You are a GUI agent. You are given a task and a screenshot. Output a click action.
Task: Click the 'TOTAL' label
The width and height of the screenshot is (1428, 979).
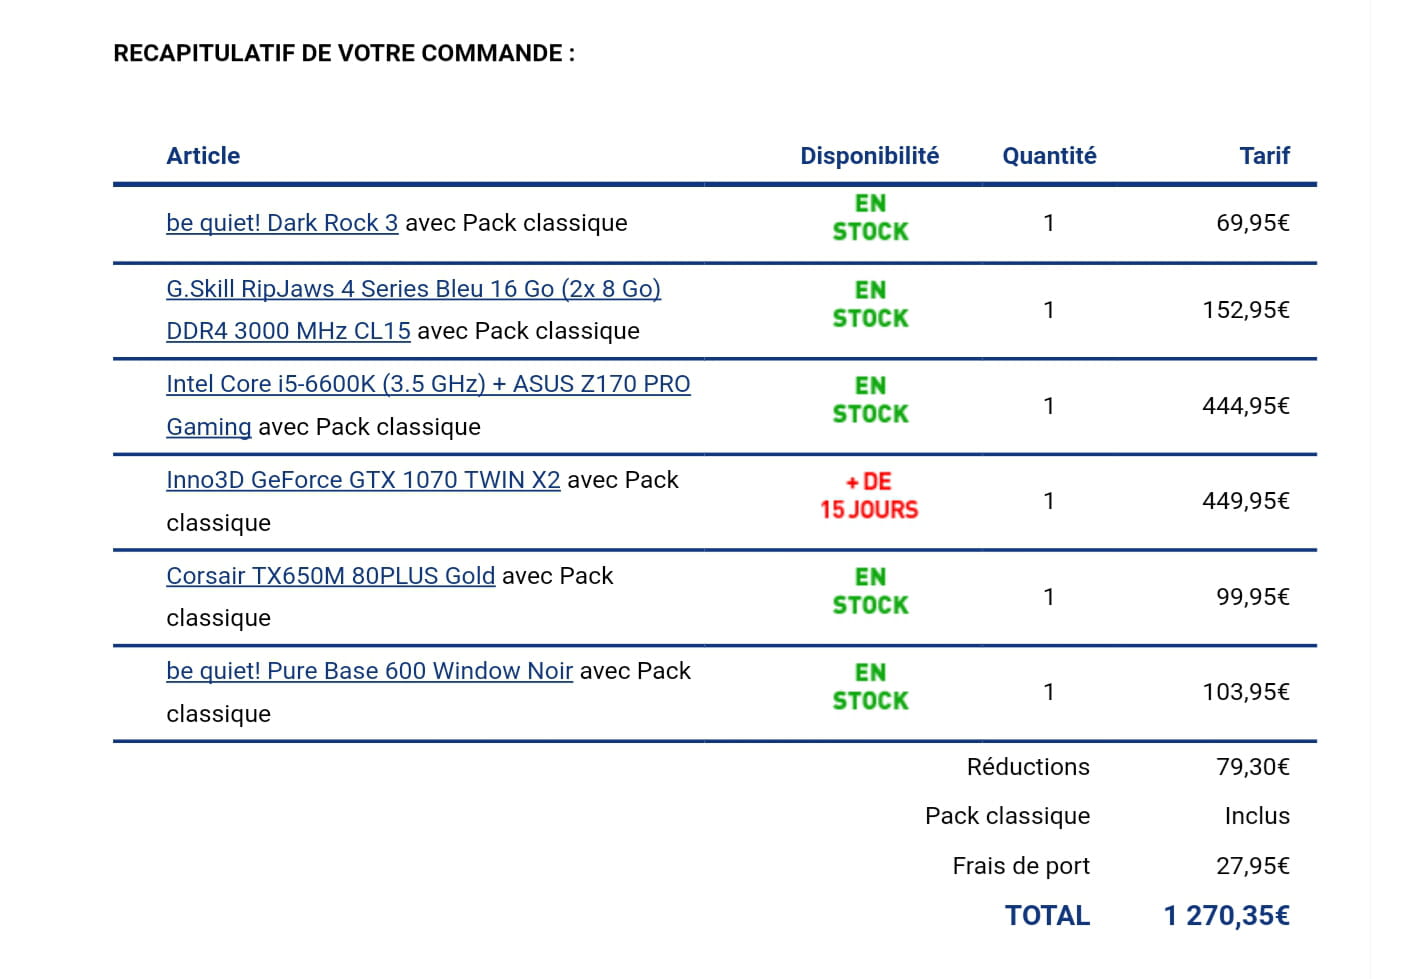pyautogui.click(x=1047, y=916)
